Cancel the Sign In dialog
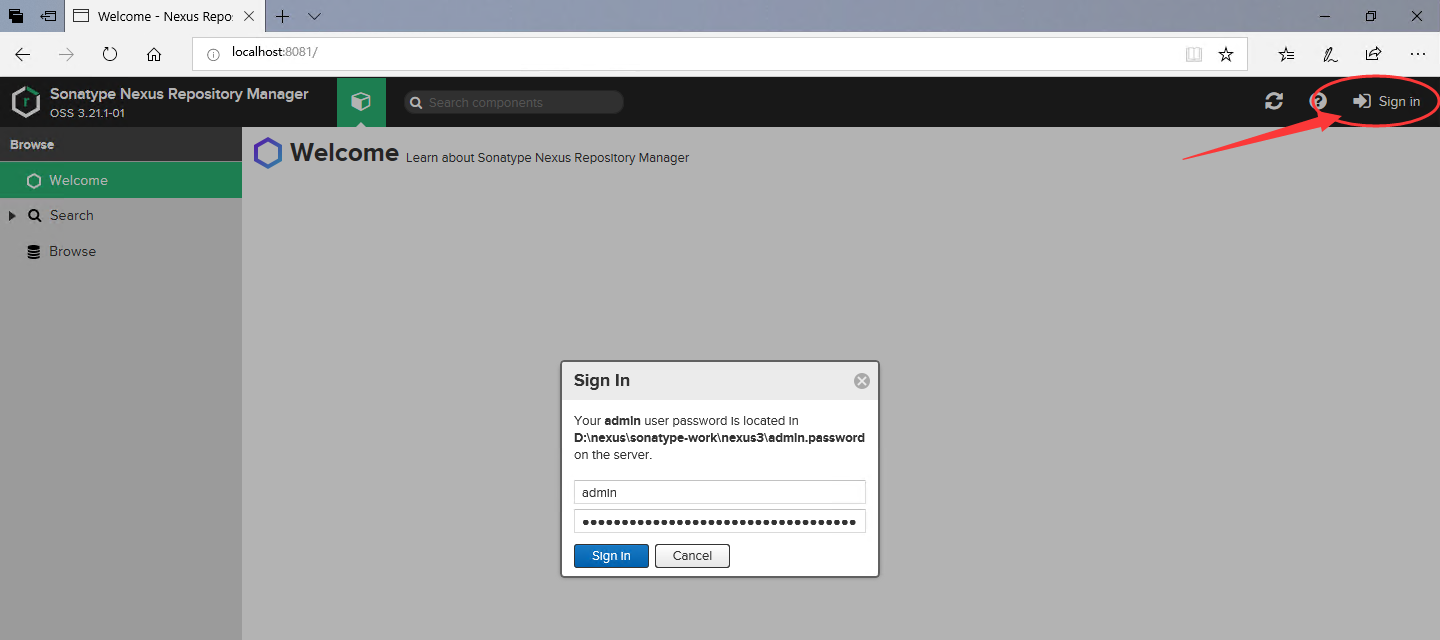The height and width of the screenshot is (640, 1440). click(692, 556)
